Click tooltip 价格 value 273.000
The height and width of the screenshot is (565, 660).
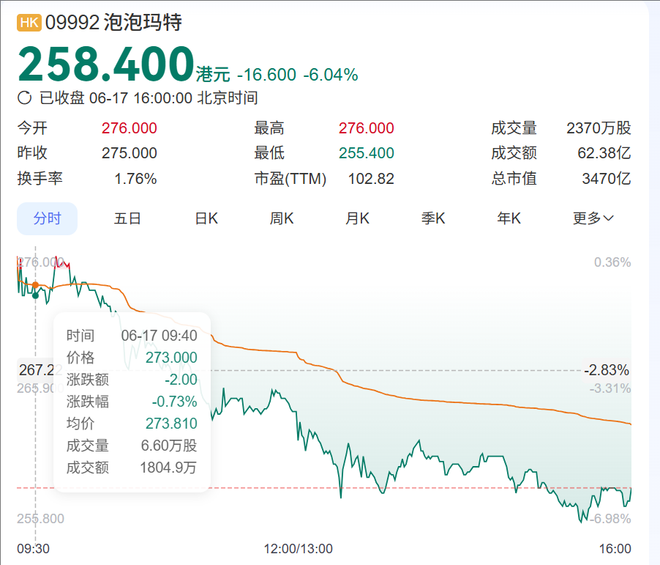(171, 357)
